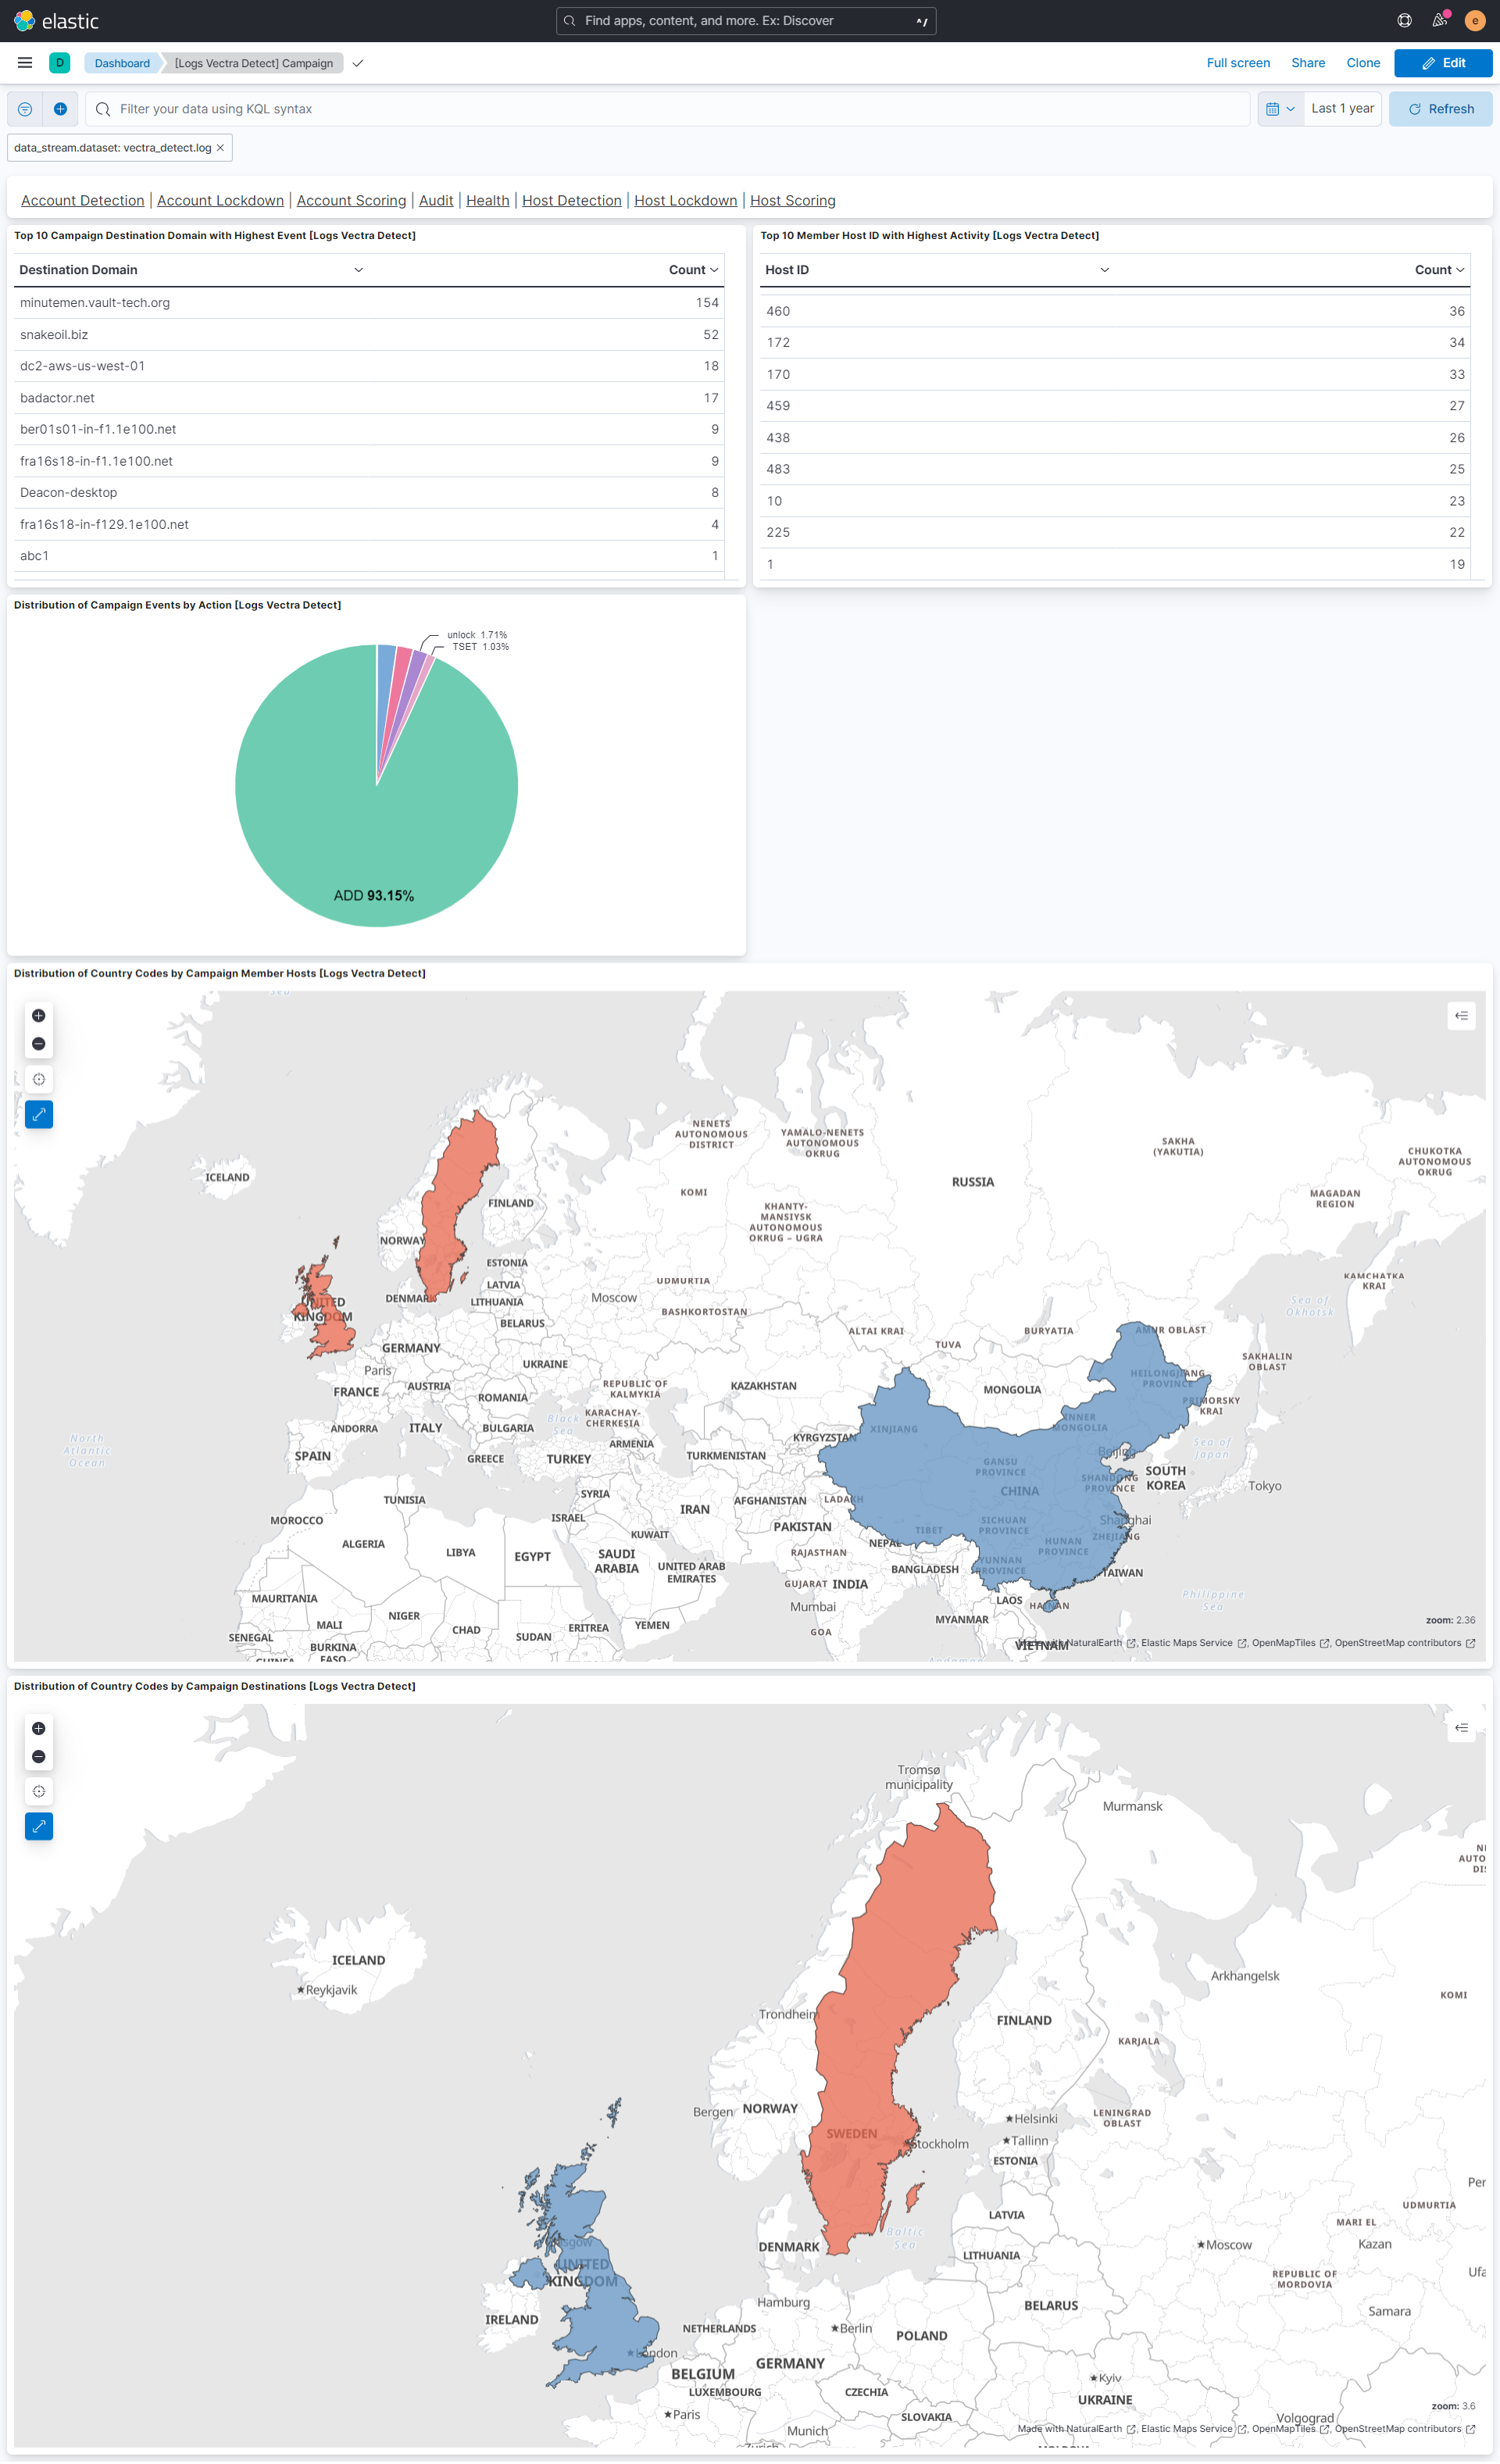Click the Dashboard breadcrumb
The height and width of the screenshot is (2464, 1500).
click(x=122, y=63)
